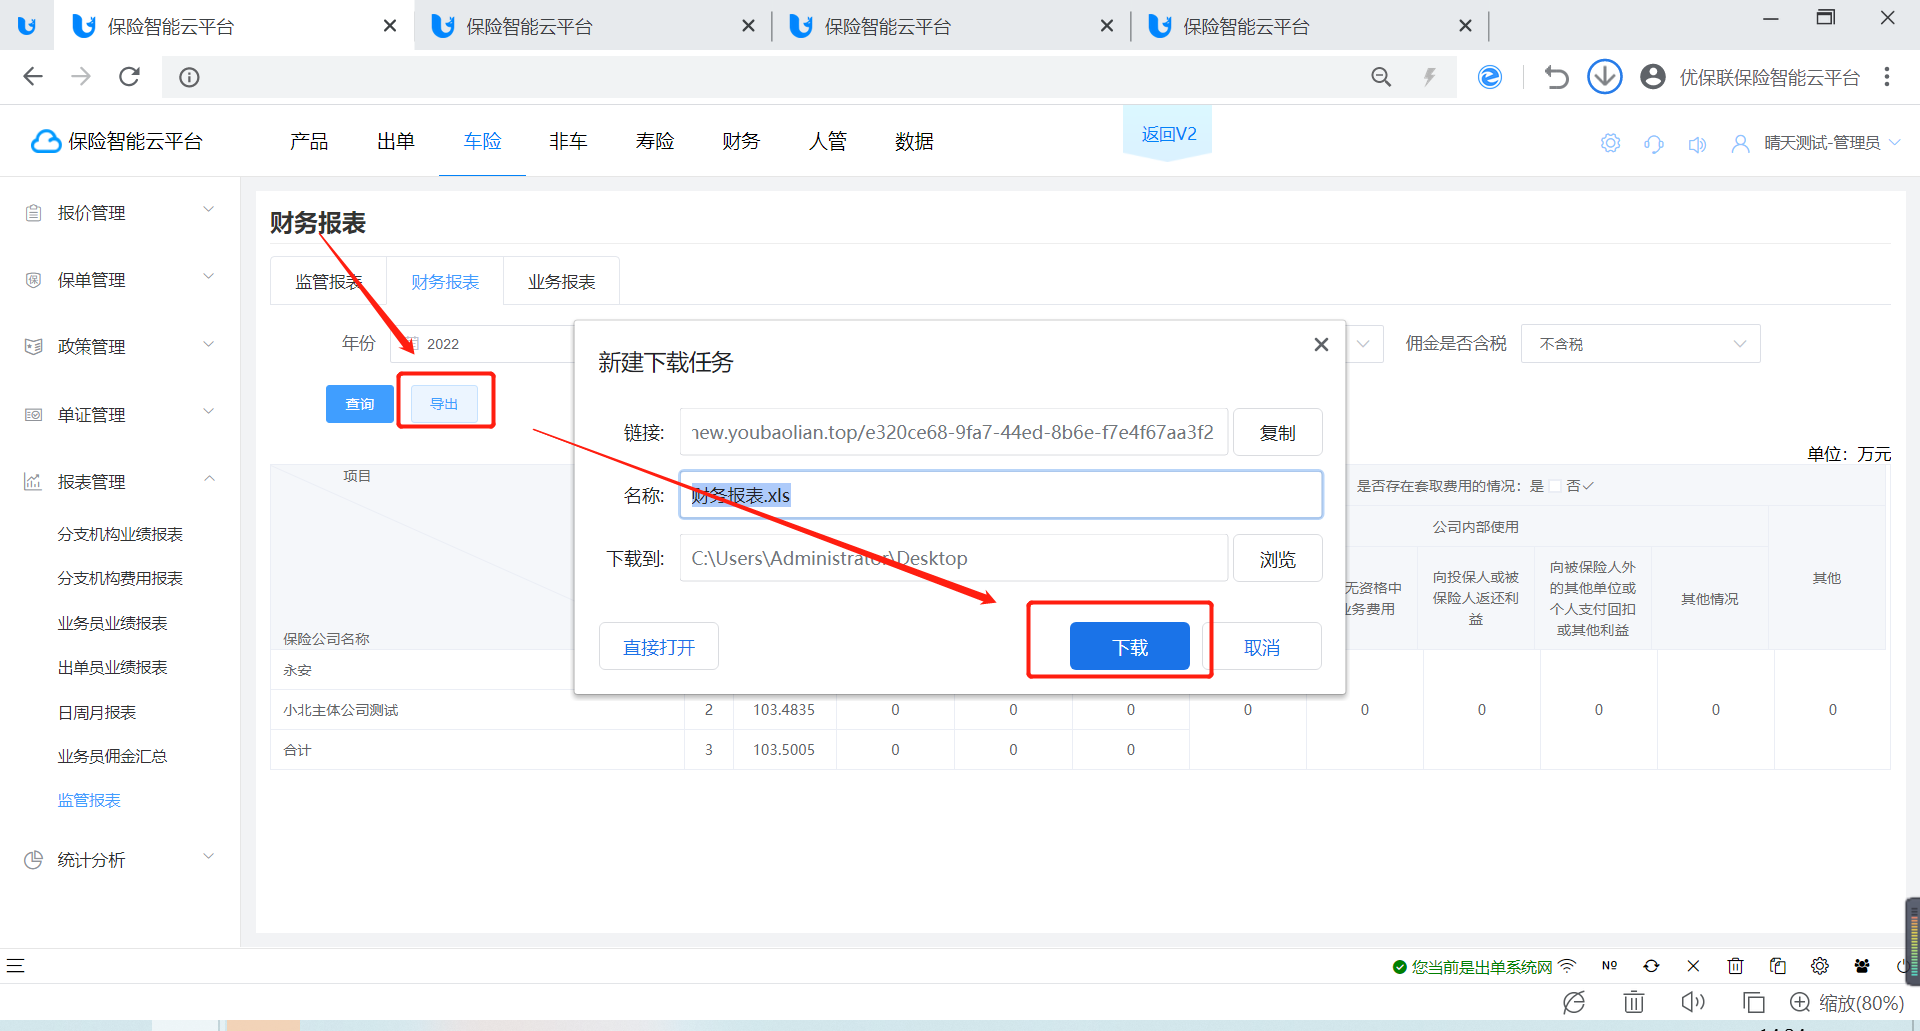Click the clipboard paste icon in status bar

click(1777, 966)
